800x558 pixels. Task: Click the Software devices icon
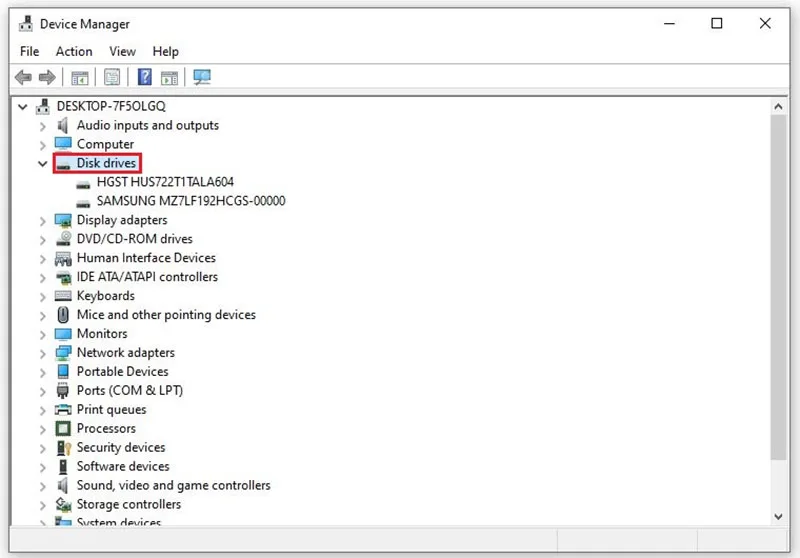(x=63, y=467)
